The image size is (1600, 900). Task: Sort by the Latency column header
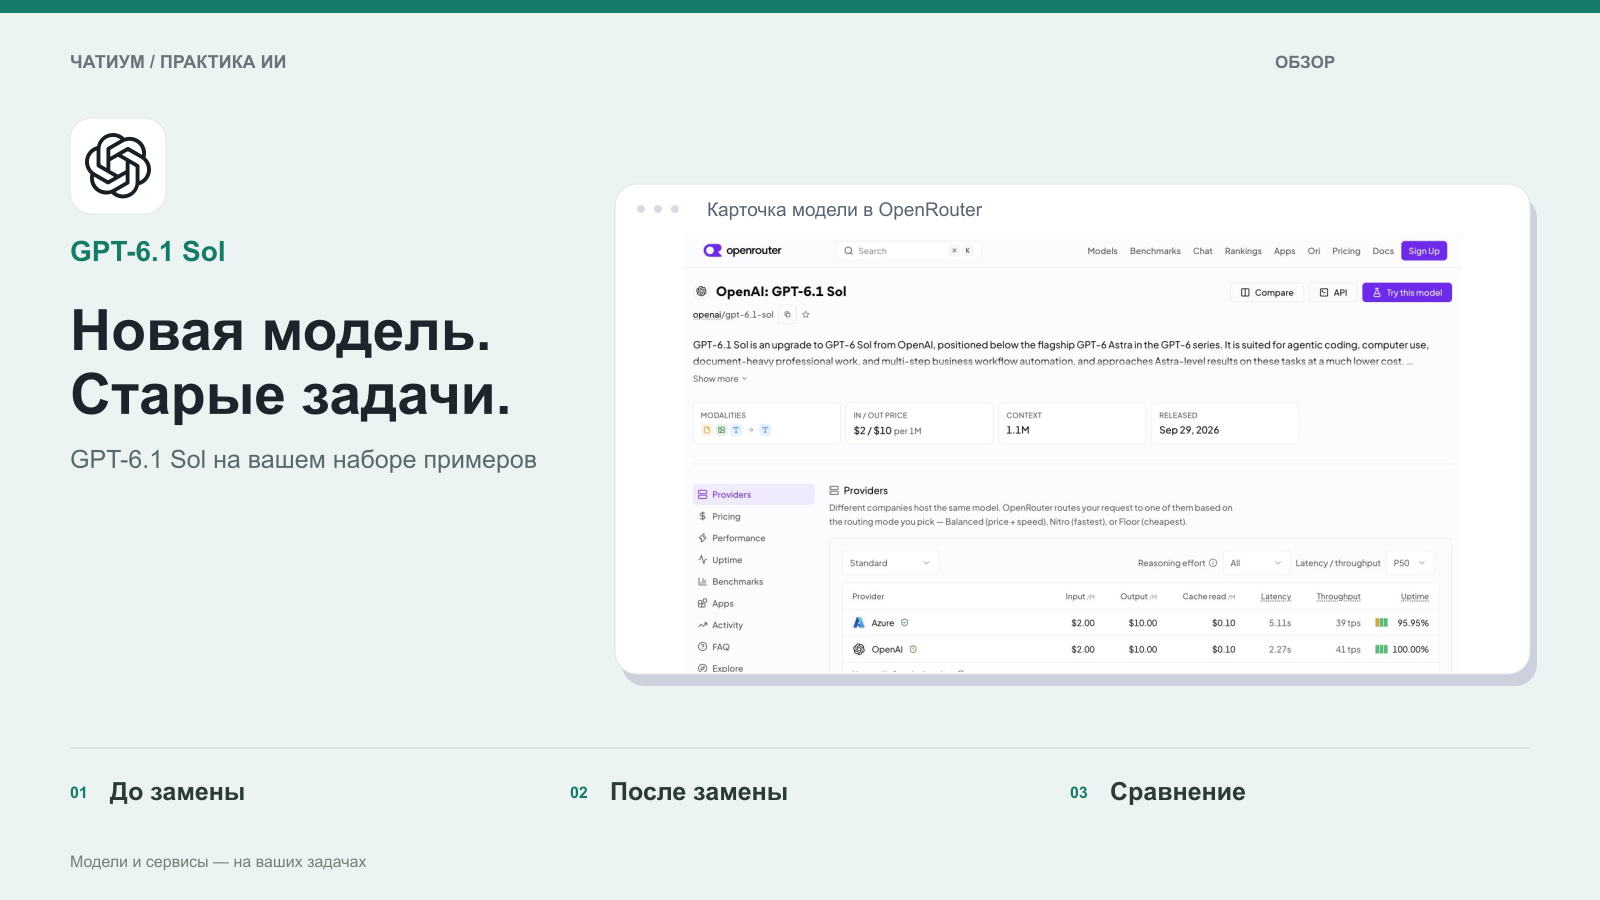click(1275, 597)
